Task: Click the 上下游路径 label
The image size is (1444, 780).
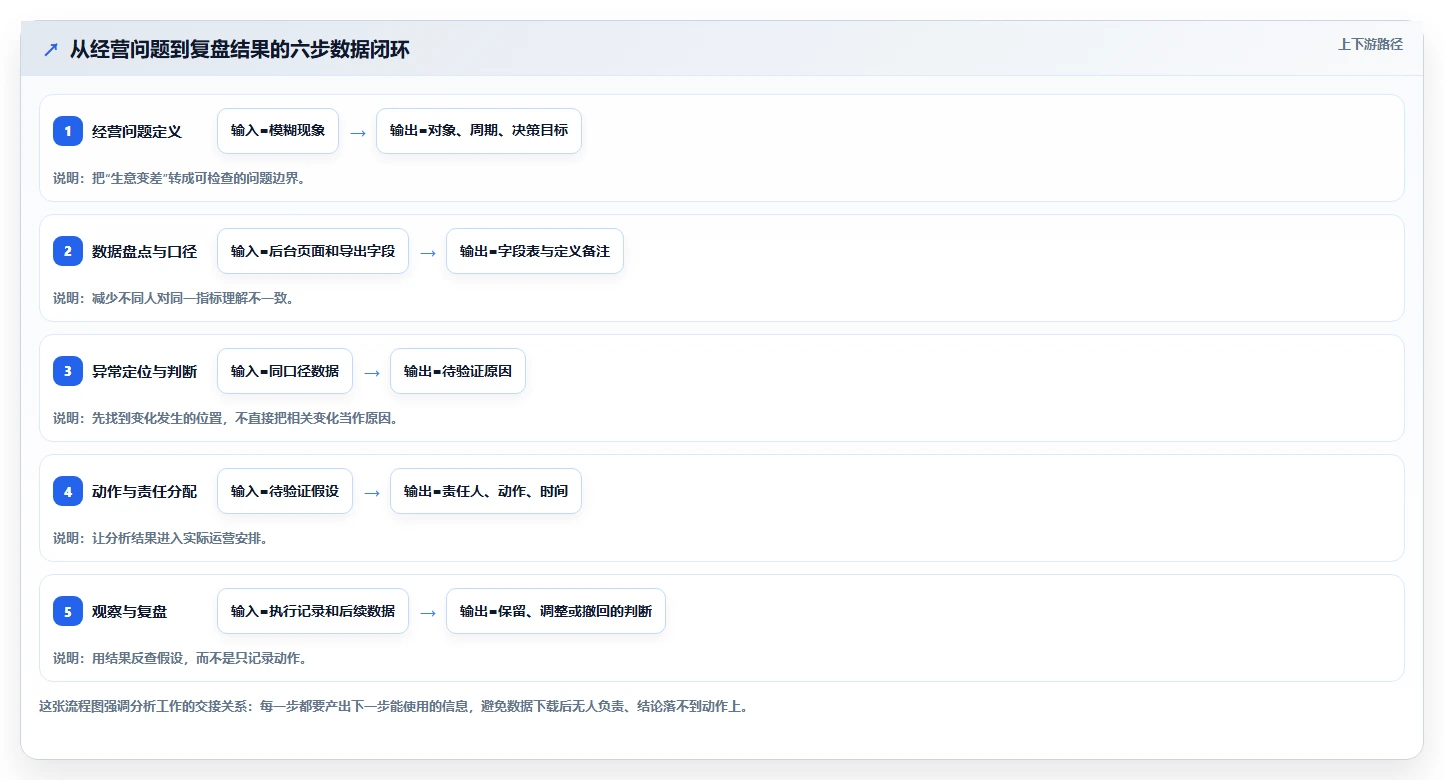Action: (1370, 44)
